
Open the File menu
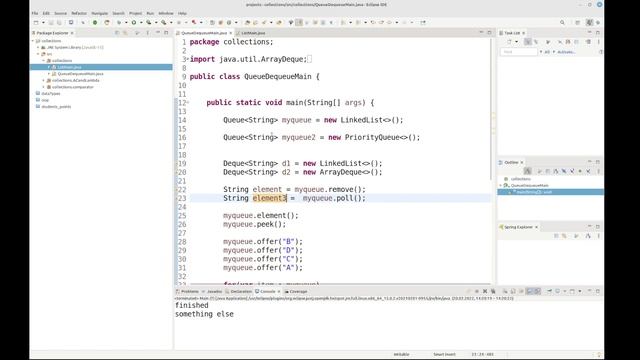click(35, 13)
